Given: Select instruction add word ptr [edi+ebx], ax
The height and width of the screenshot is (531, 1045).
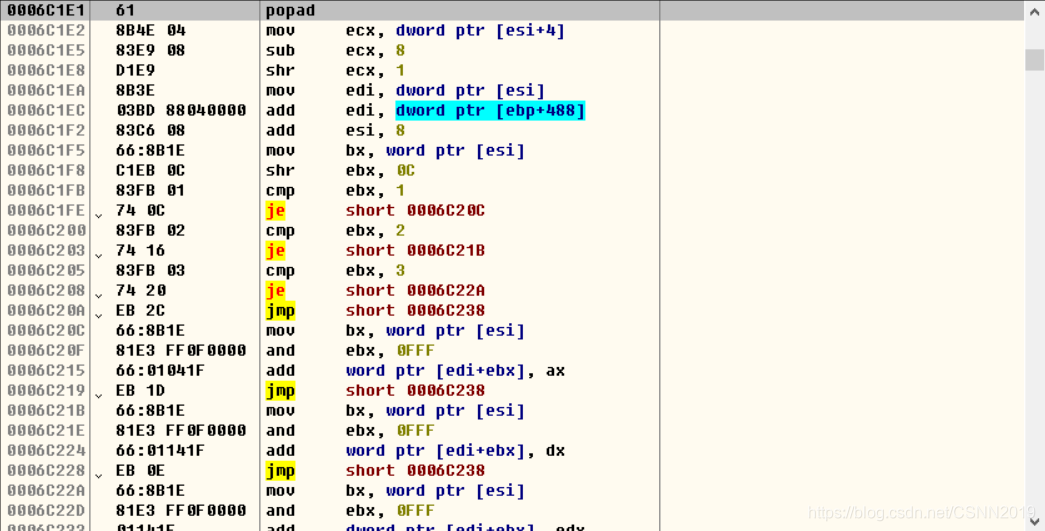Looking at the screenshot, I should pyautogui.click(x=415, y=370).
